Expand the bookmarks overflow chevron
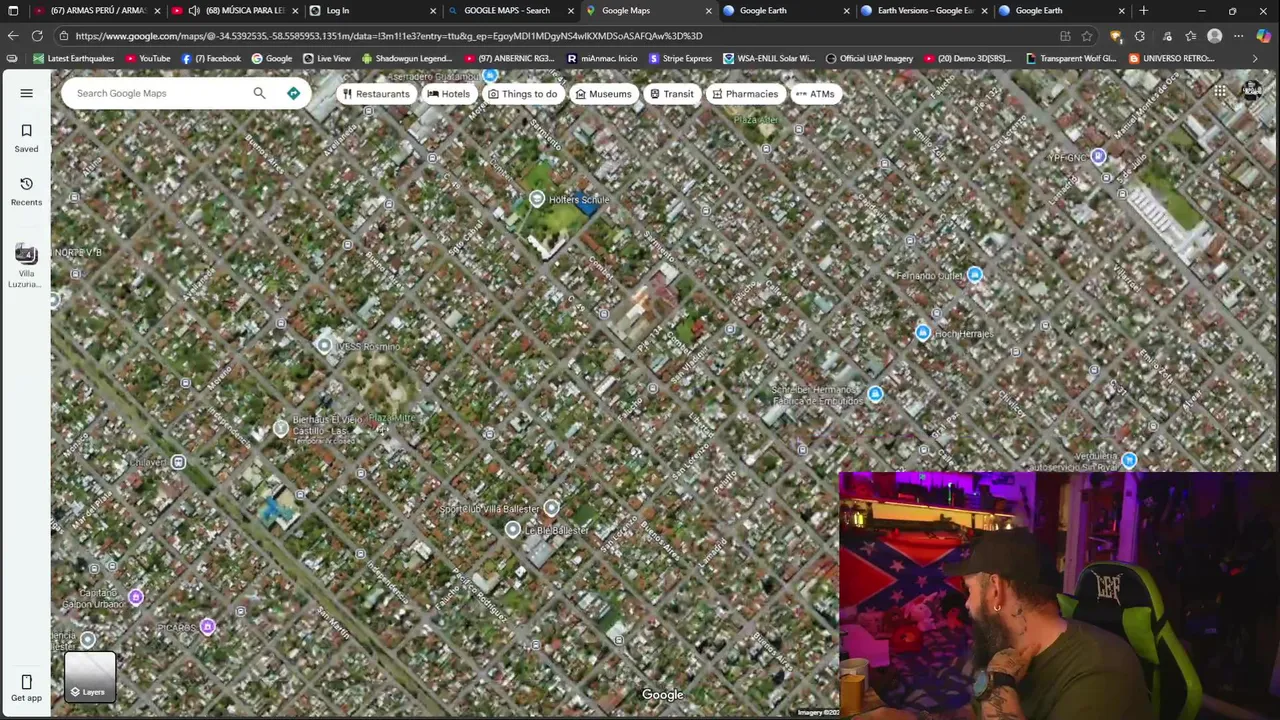This screenshot has height=720, width=1280. (1255, 58)
